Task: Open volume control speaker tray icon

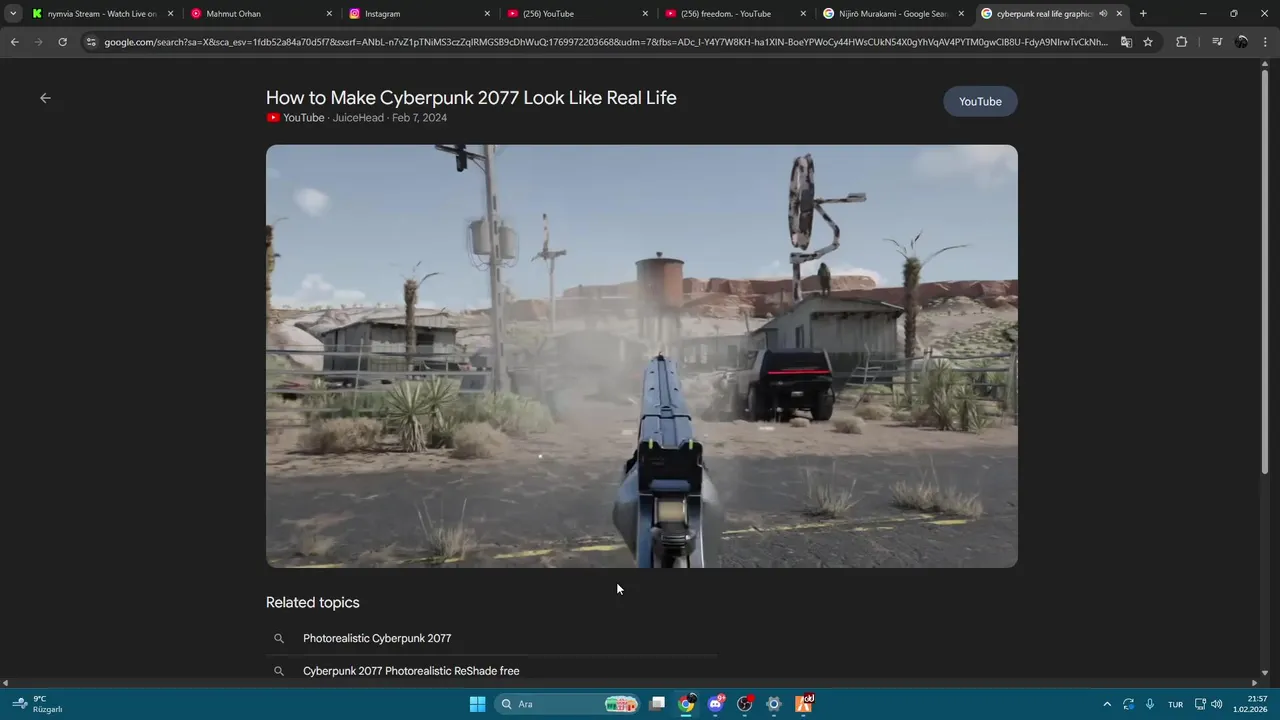Action: (1217, 704)
